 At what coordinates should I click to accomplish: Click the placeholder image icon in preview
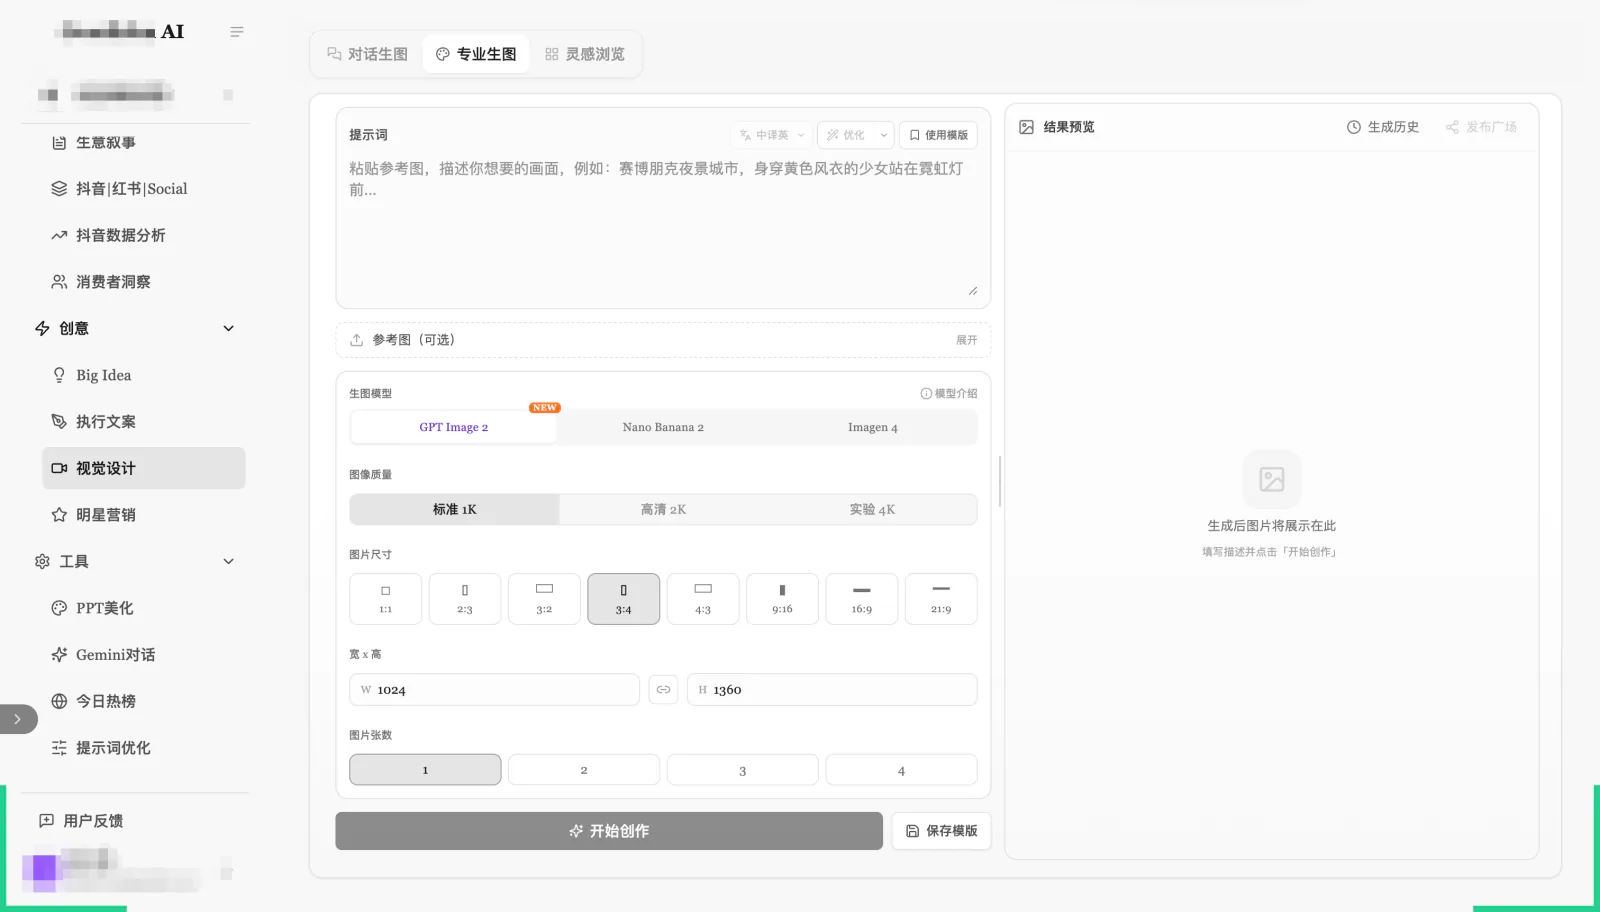coord(1272,479)
